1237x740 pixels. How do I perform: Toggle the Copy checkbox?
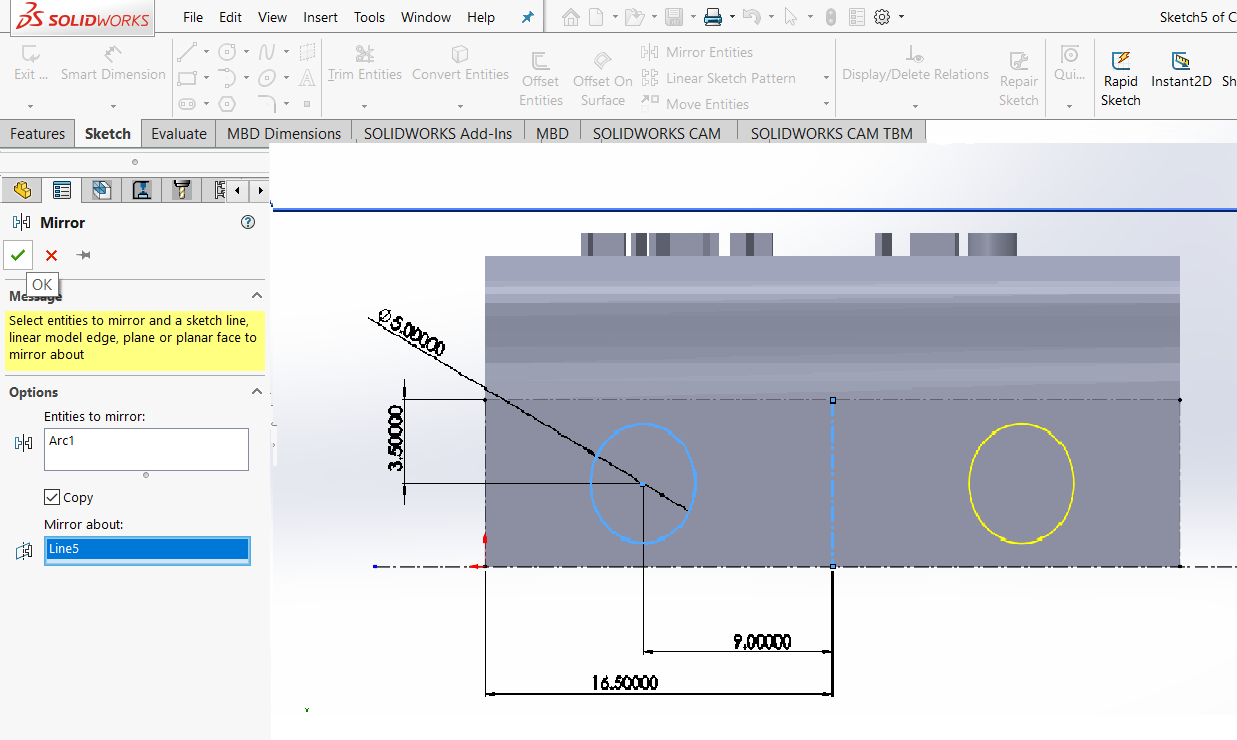pos(52,497)
